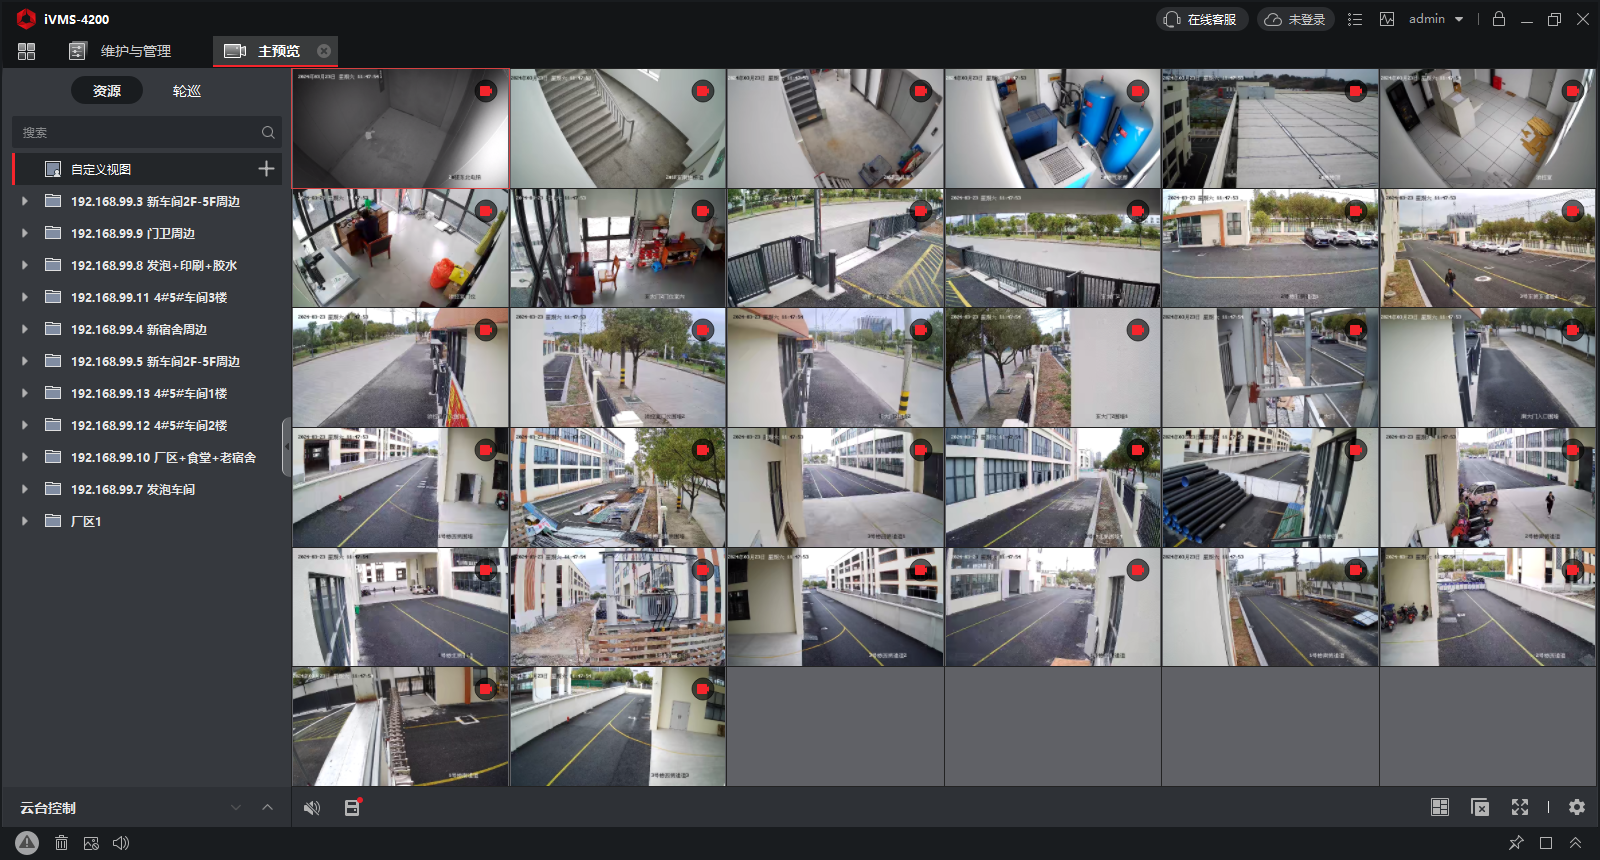
Task: Select the red furniture room camera view
Action: [x=618, y=248]
